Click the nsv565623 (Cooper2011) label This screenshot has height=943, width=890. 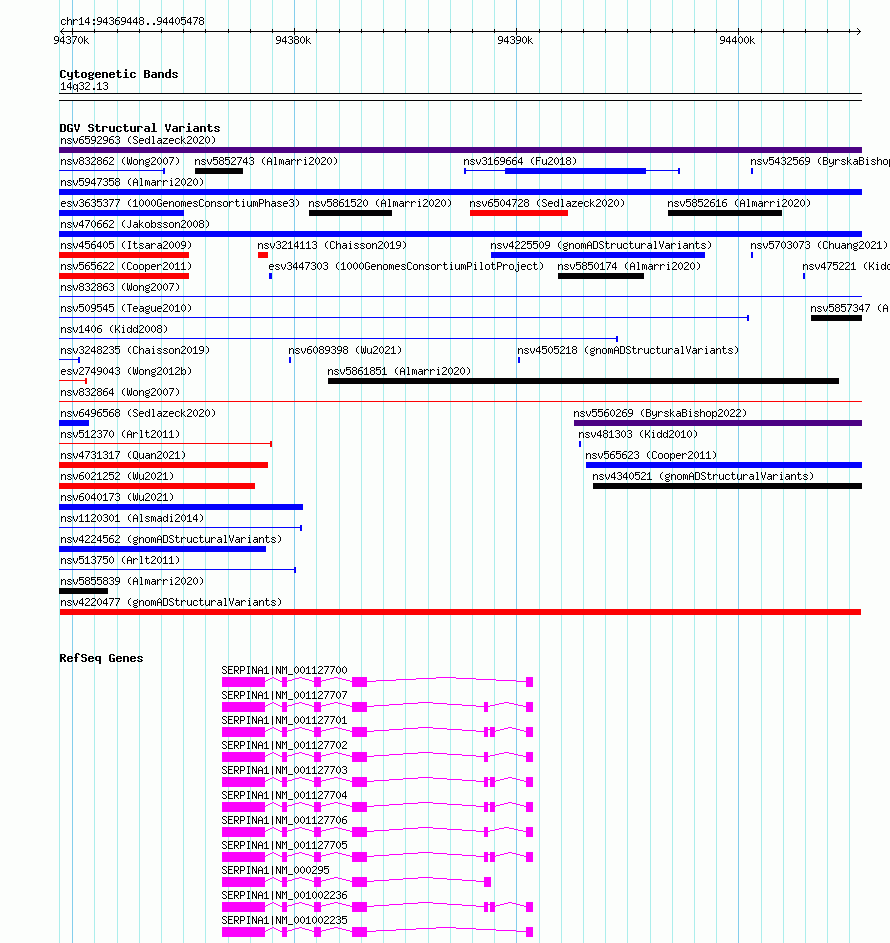click(651, 456)
